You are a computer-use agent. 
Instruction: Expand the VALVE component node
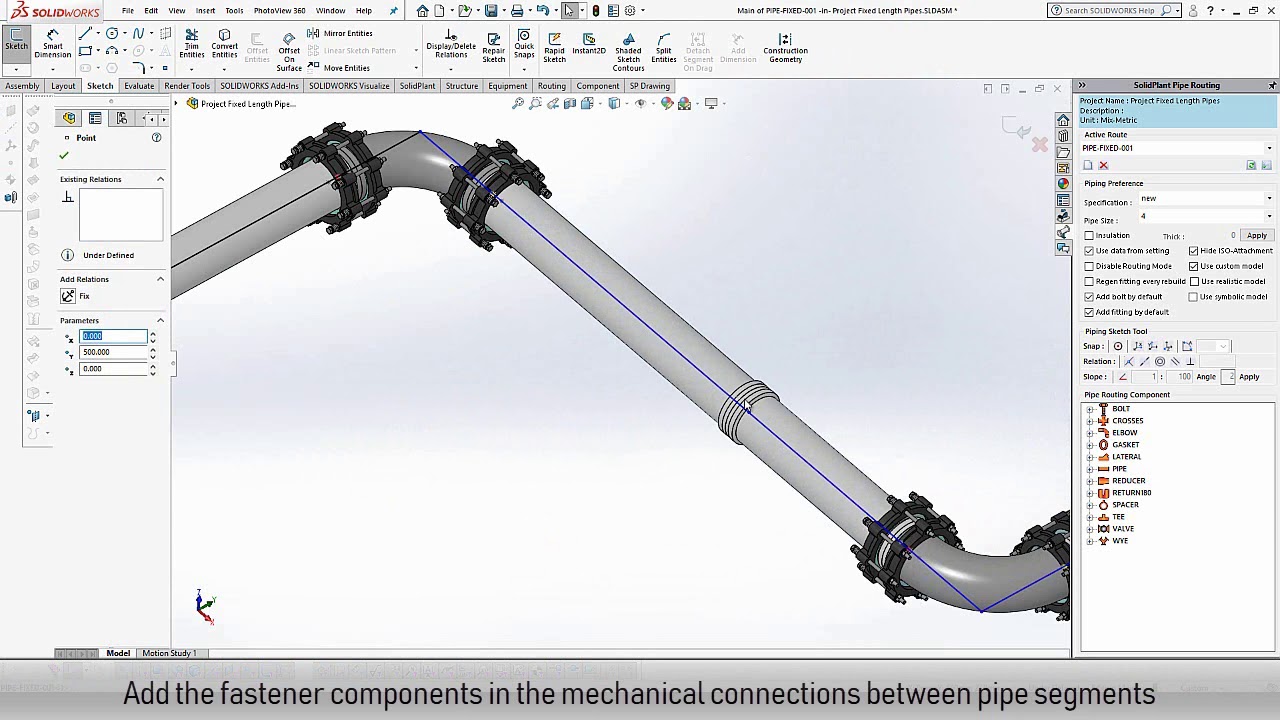[1089, 529]
